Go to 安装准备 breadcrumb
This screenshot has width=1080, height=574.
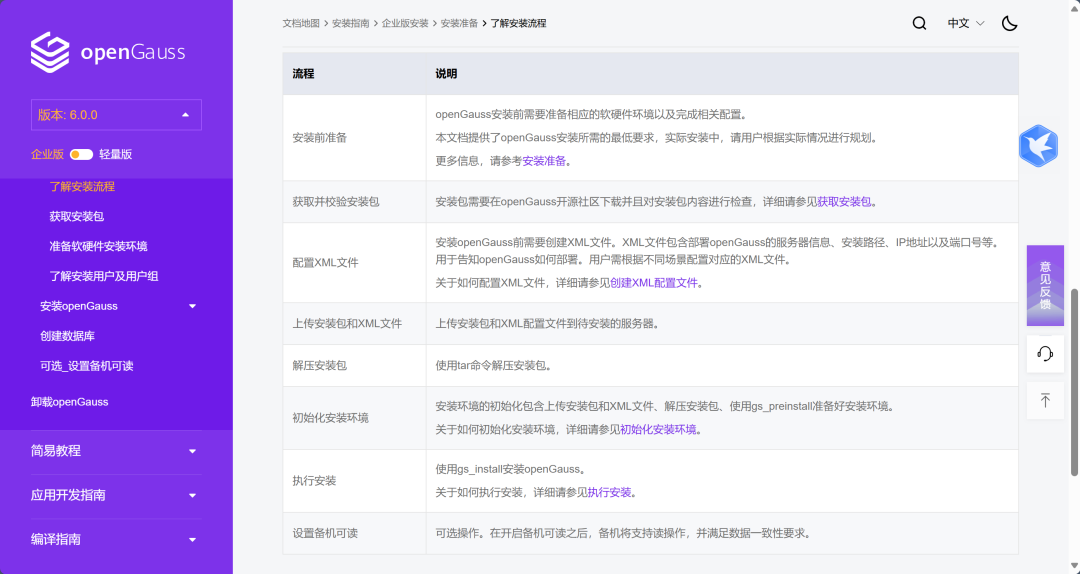pyautogui.click(x=459, y=23)
